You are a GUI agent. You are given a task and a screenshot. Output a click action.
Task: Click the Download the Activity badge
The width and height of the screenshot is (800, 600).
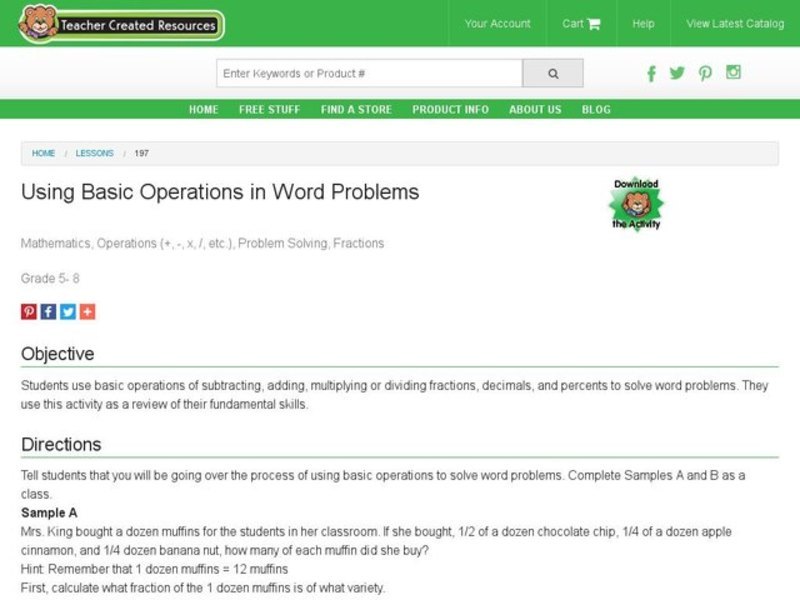[637, 203]
